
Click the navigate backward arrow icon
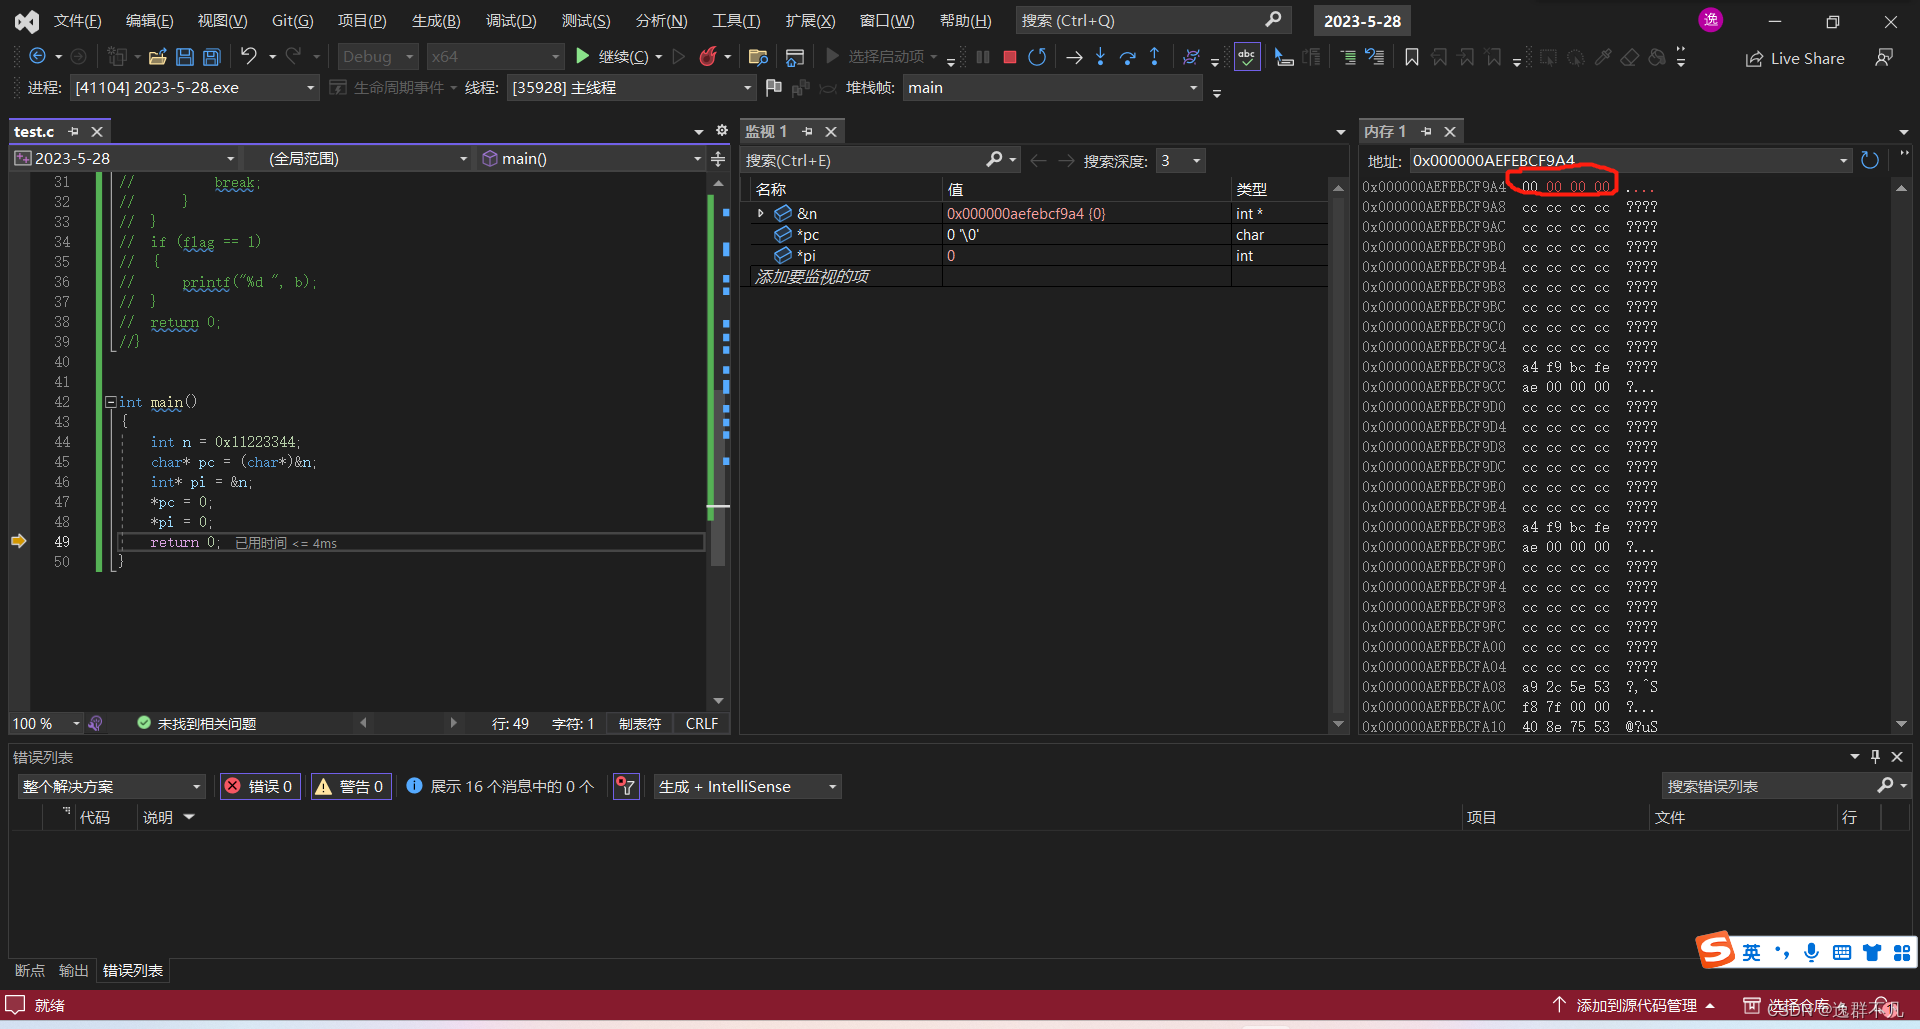pos(37,57)
